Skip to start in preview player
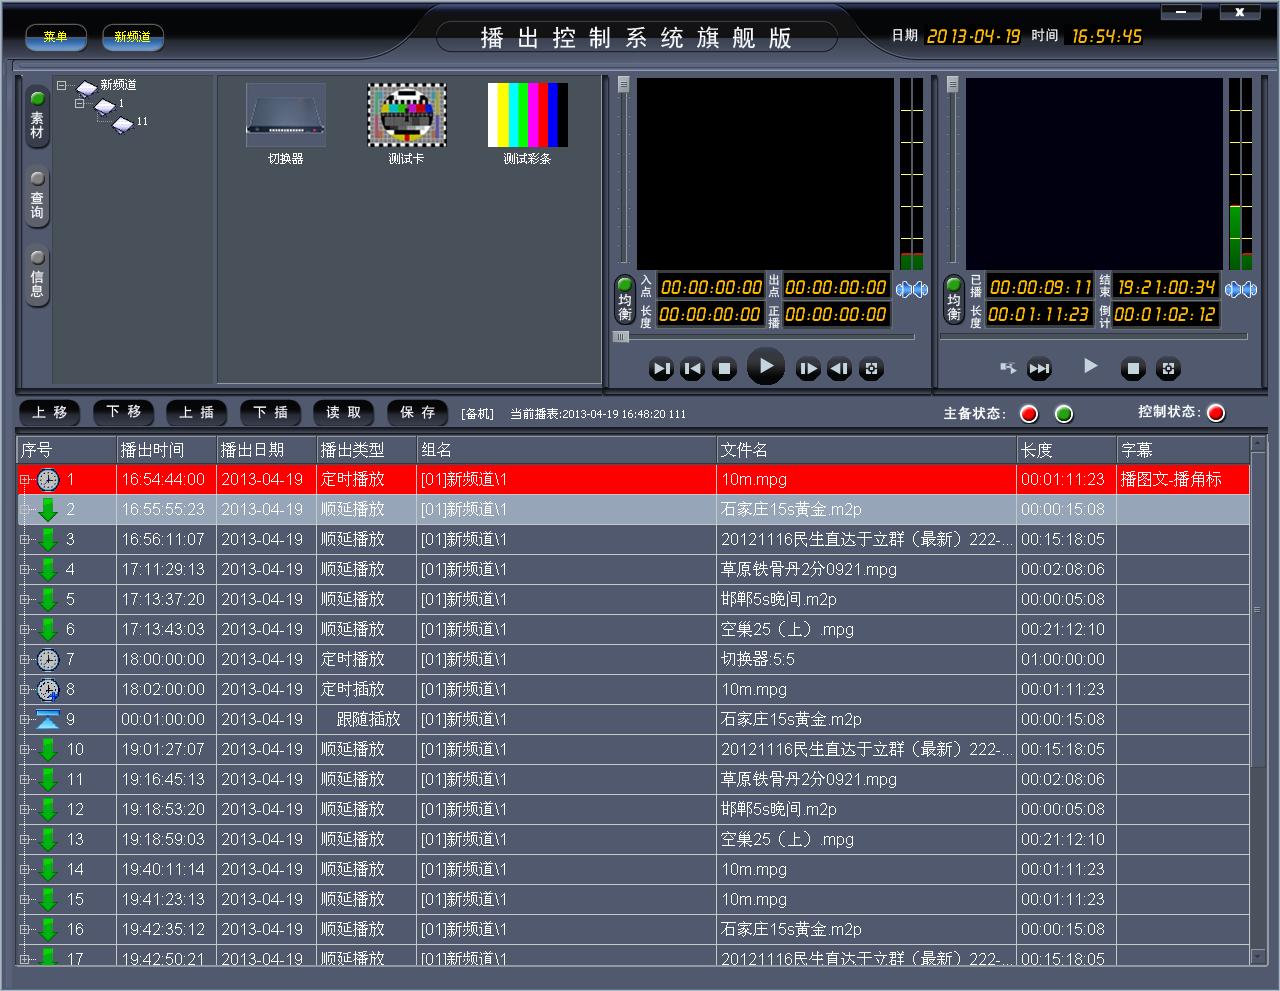Screen dimensions: 1280x991 692,369
